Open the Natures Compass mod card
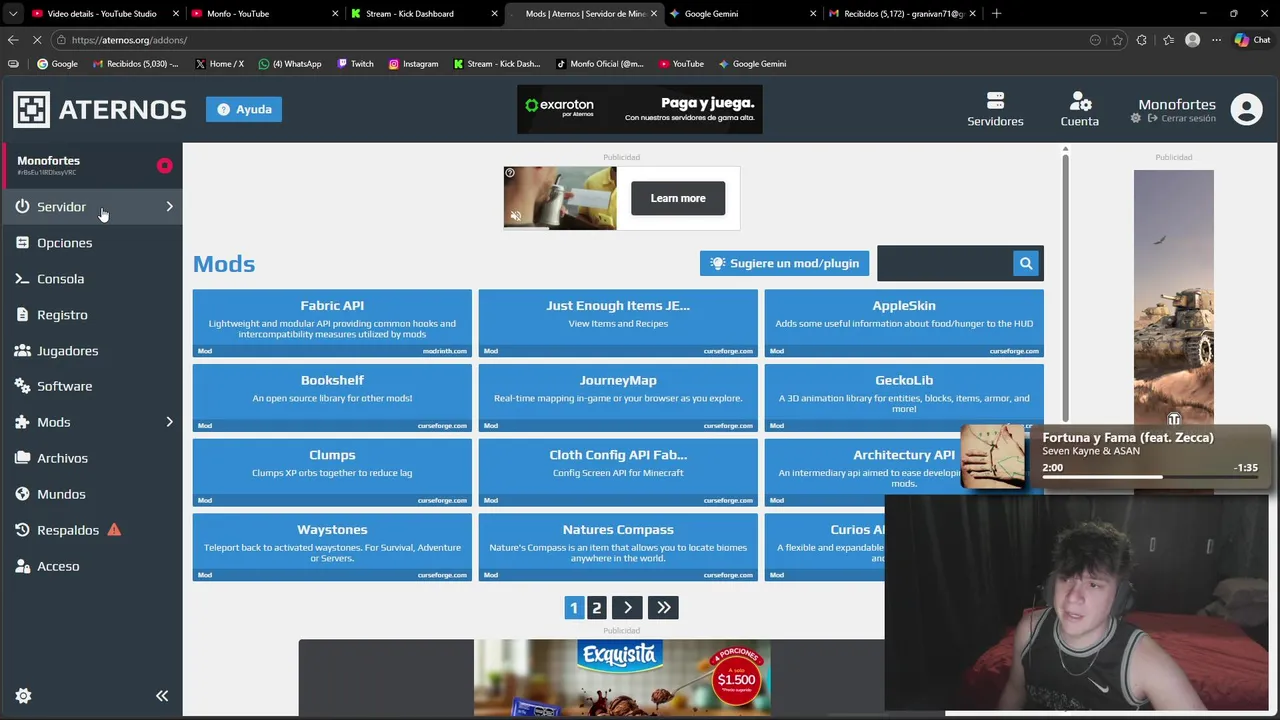 [x=618, y=548]
